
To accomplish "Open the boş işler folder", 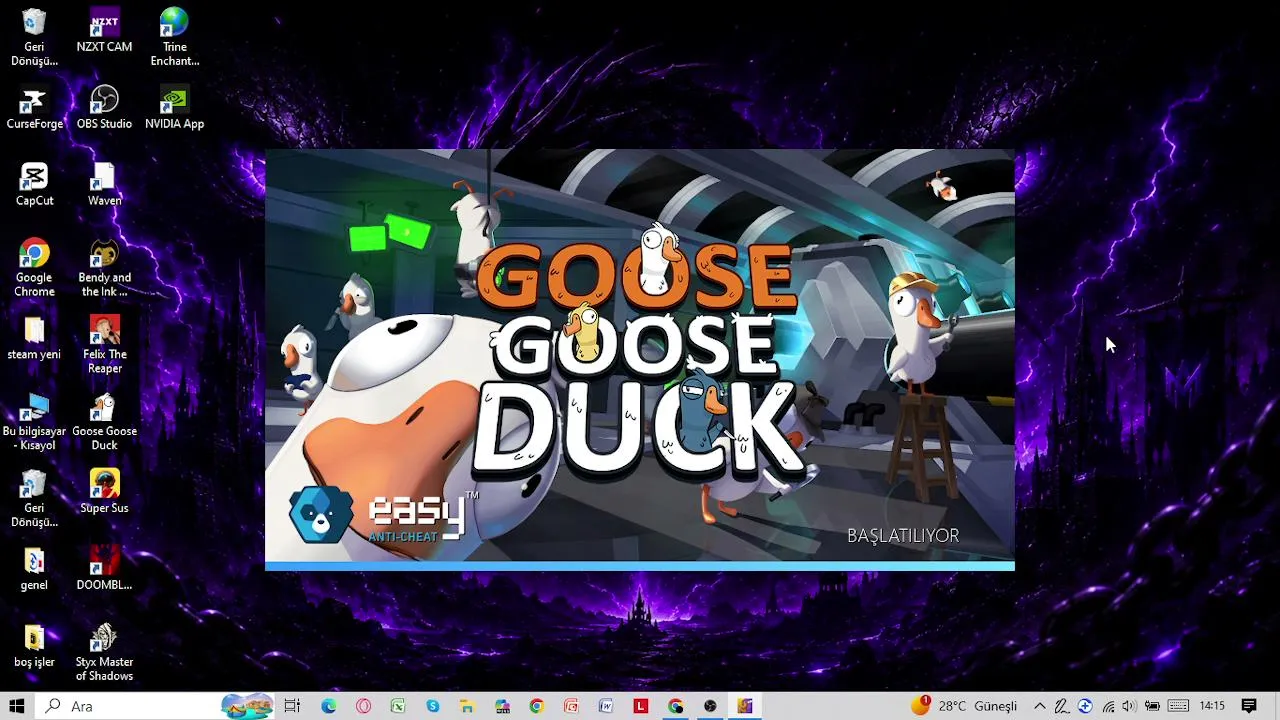I will [x=34, y=646].
